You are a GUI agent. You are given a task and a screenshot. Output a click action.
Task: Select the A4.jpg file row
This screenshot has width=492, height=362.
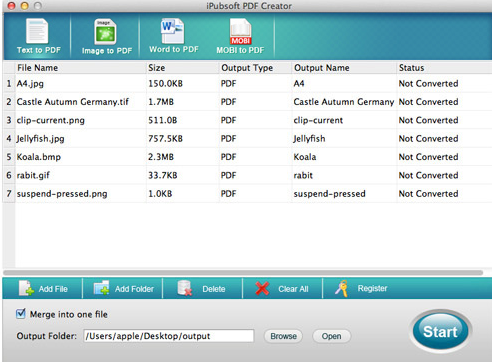coord(247,83)
